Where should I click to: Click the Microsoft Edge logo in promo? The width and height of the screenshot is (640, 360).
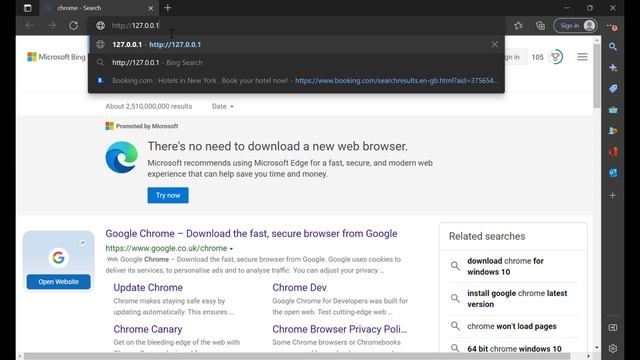122,157
